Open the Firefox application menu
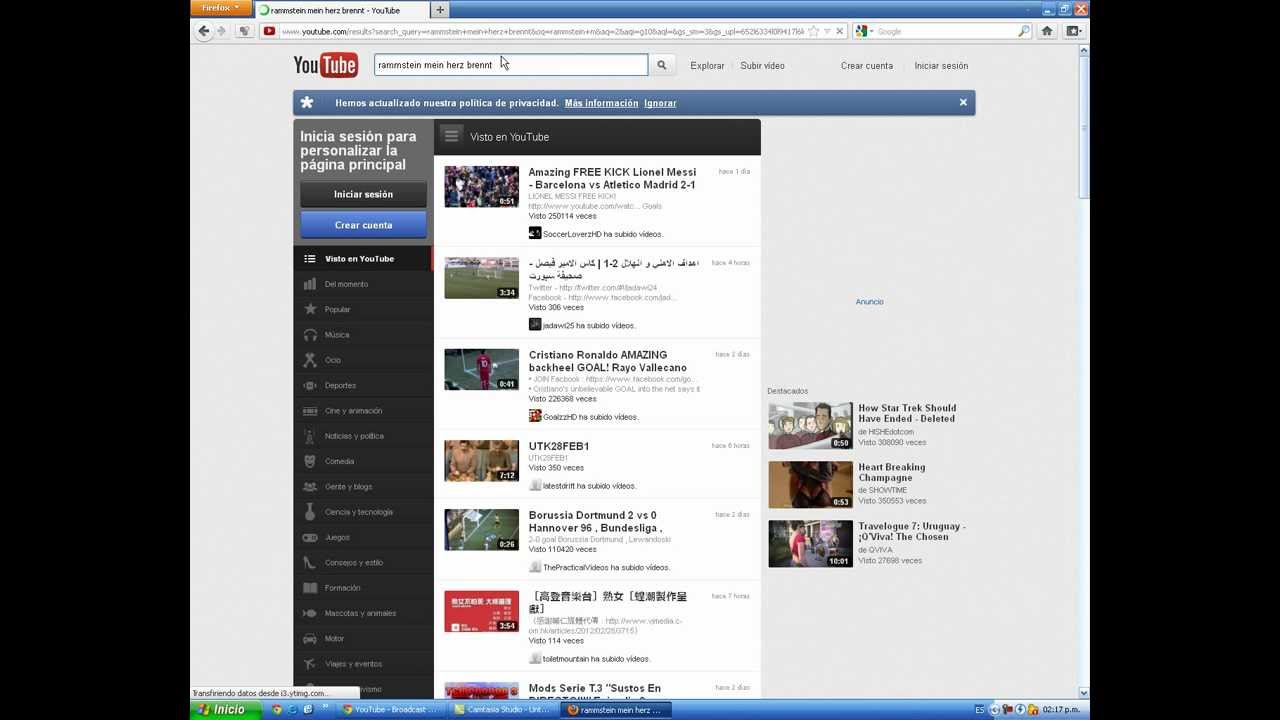1280x720 pixels. click(220, 8)
